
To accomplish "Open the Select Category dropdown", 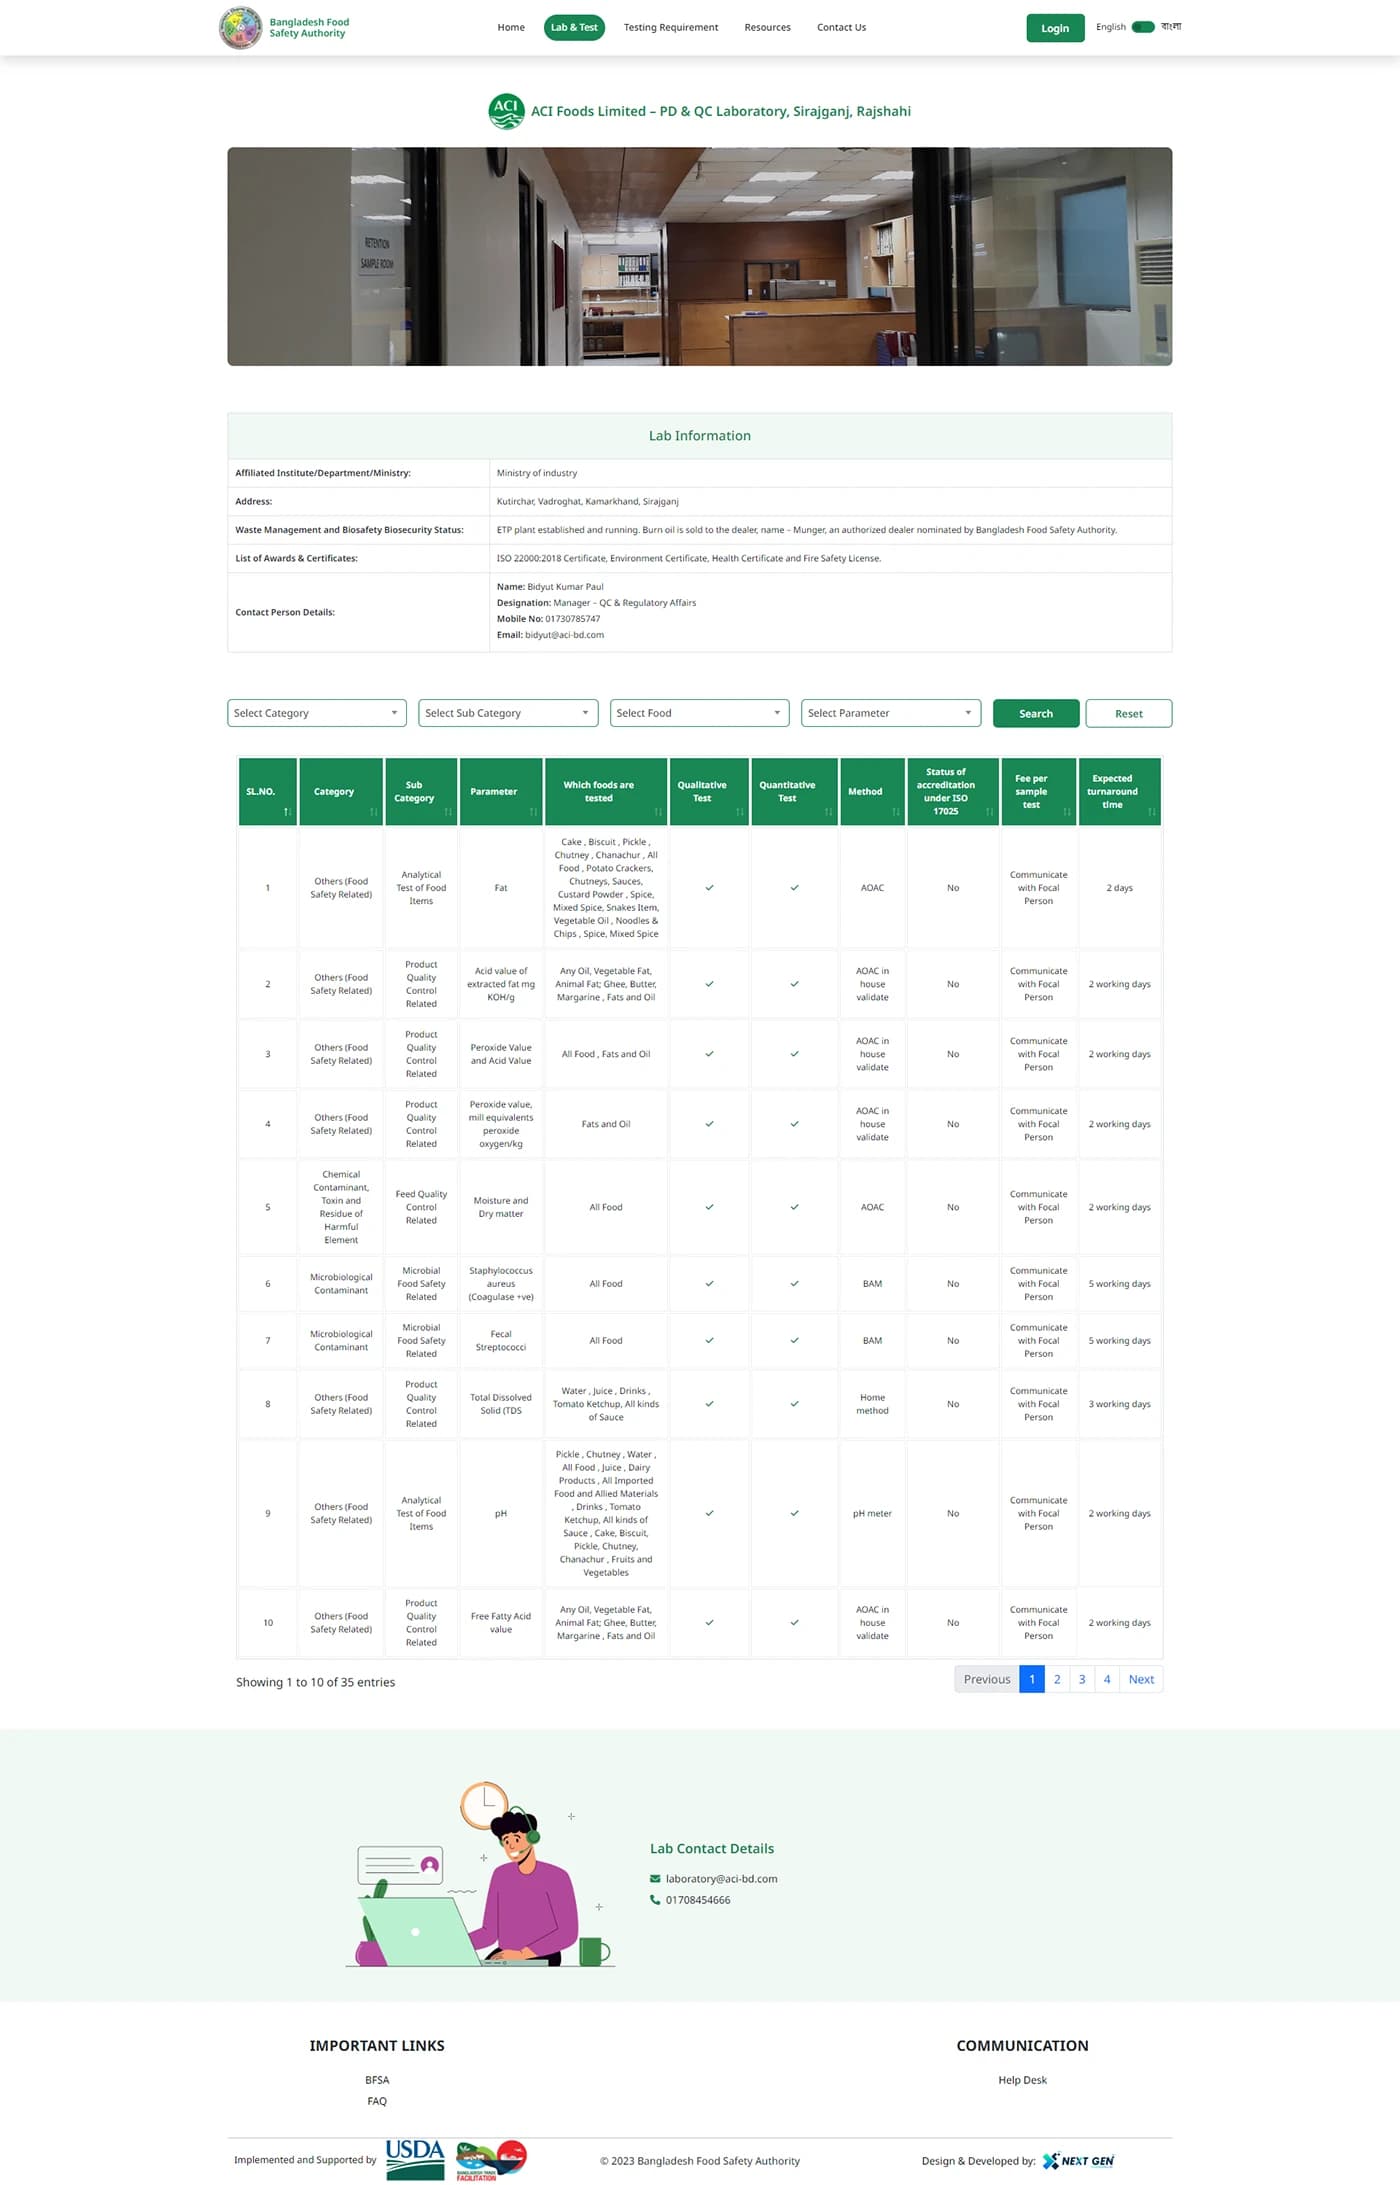I will 316,713.
